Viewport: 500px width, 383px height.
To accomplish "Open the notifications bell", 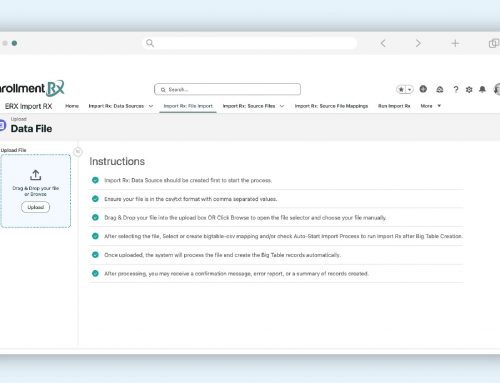I will 482,89.
